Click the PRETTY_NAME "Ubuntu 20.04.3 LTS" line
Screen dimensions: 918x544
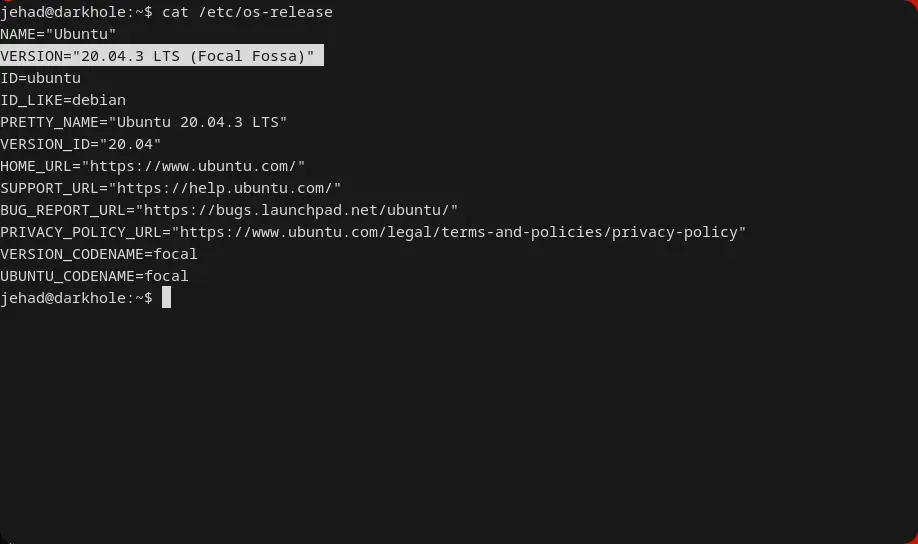tap(144, 122)
